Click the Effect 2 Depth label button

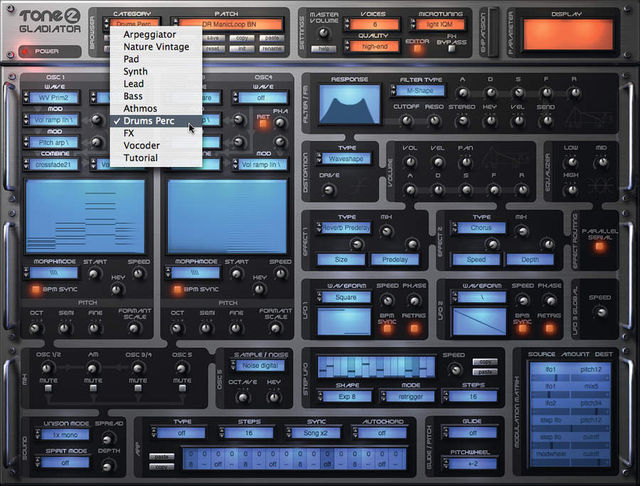click(x=530, y=260)
